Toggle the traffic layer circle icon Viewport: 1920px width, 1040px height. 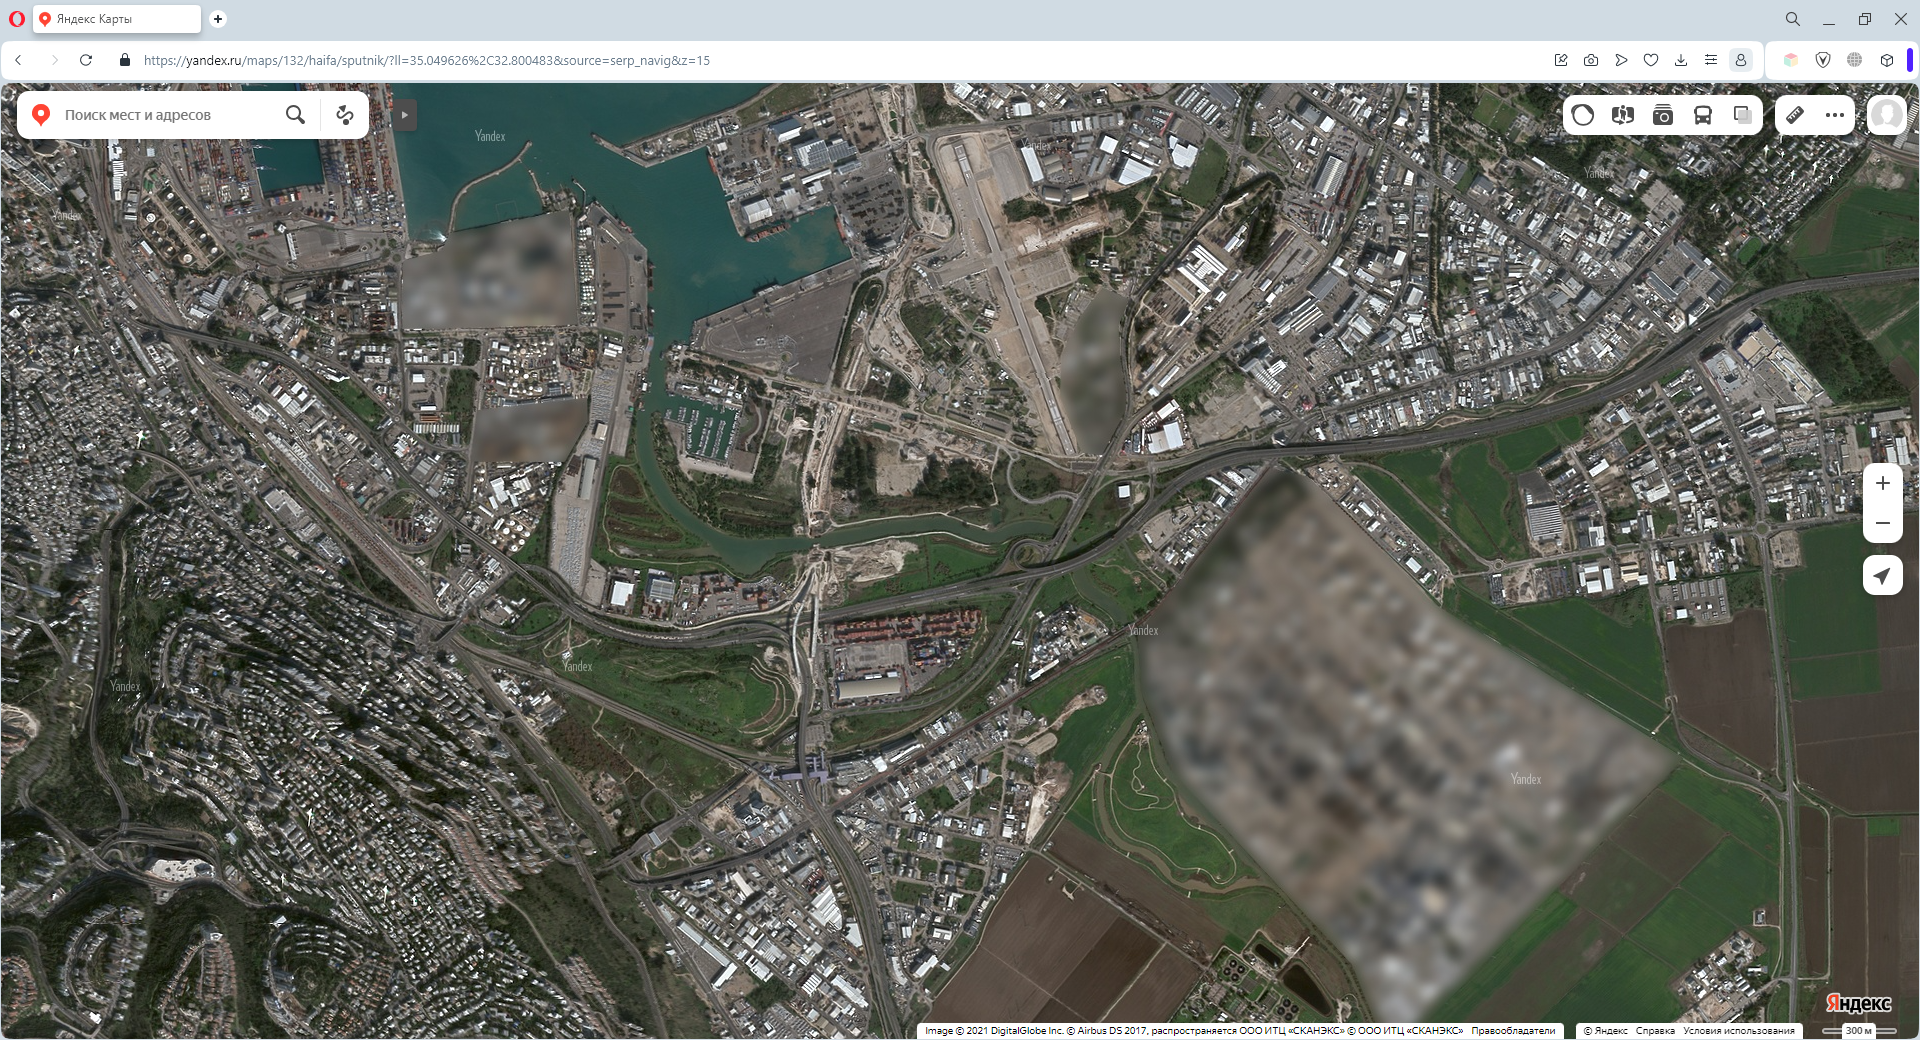(x=1583, y=115)
